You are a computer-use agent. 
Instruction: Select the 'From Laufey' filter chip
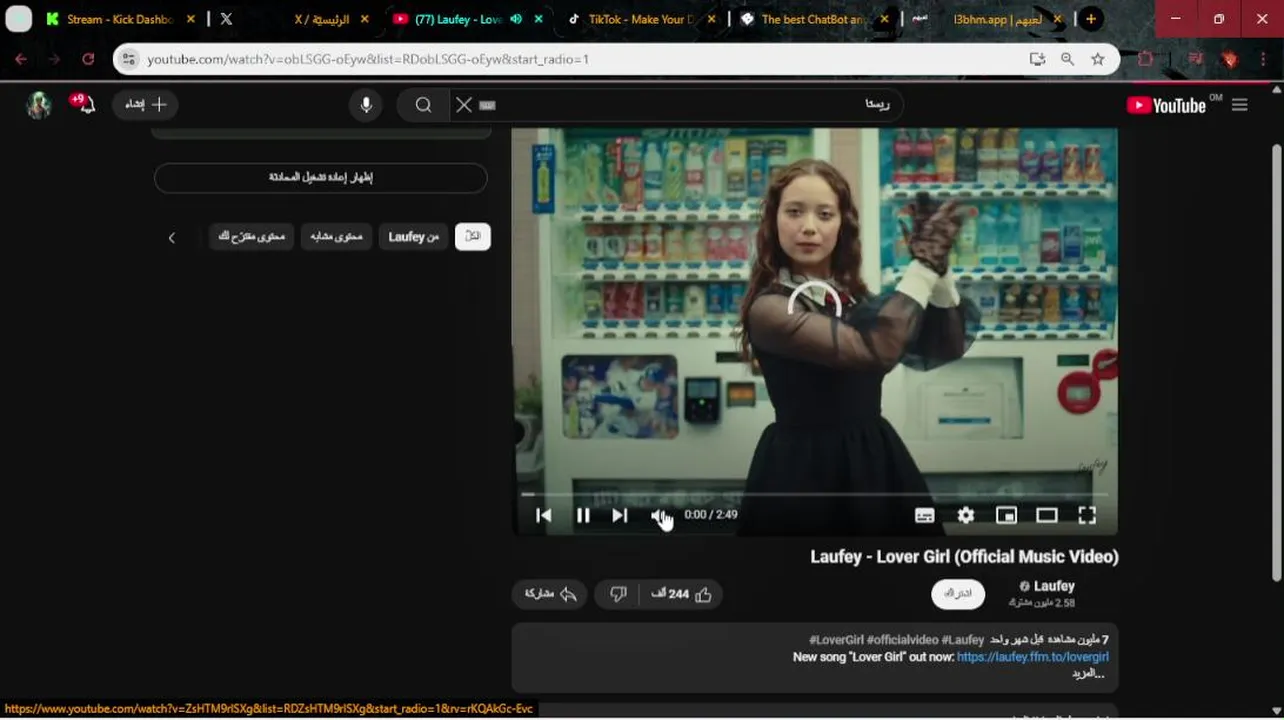coord(414,237)
